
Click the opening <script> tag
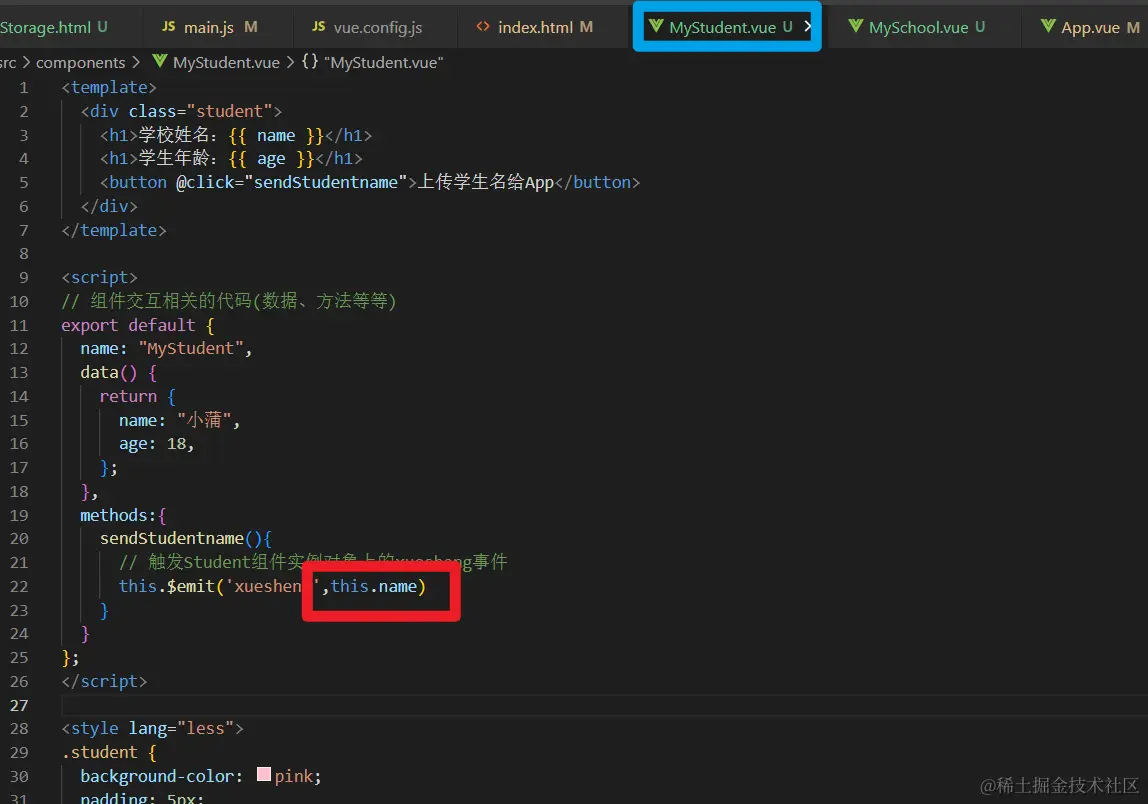(x=100, y=278)
